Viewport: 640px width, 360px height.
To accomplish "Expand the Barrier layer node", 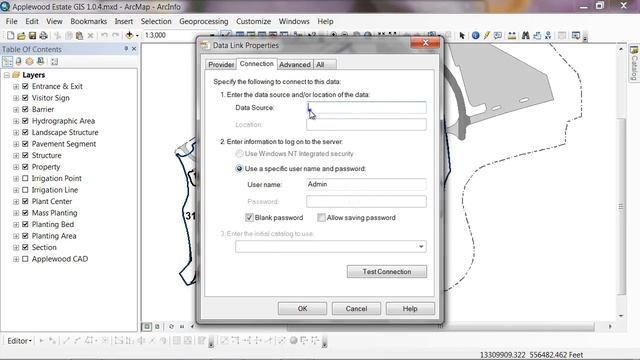I will click(x=16, y=109).
